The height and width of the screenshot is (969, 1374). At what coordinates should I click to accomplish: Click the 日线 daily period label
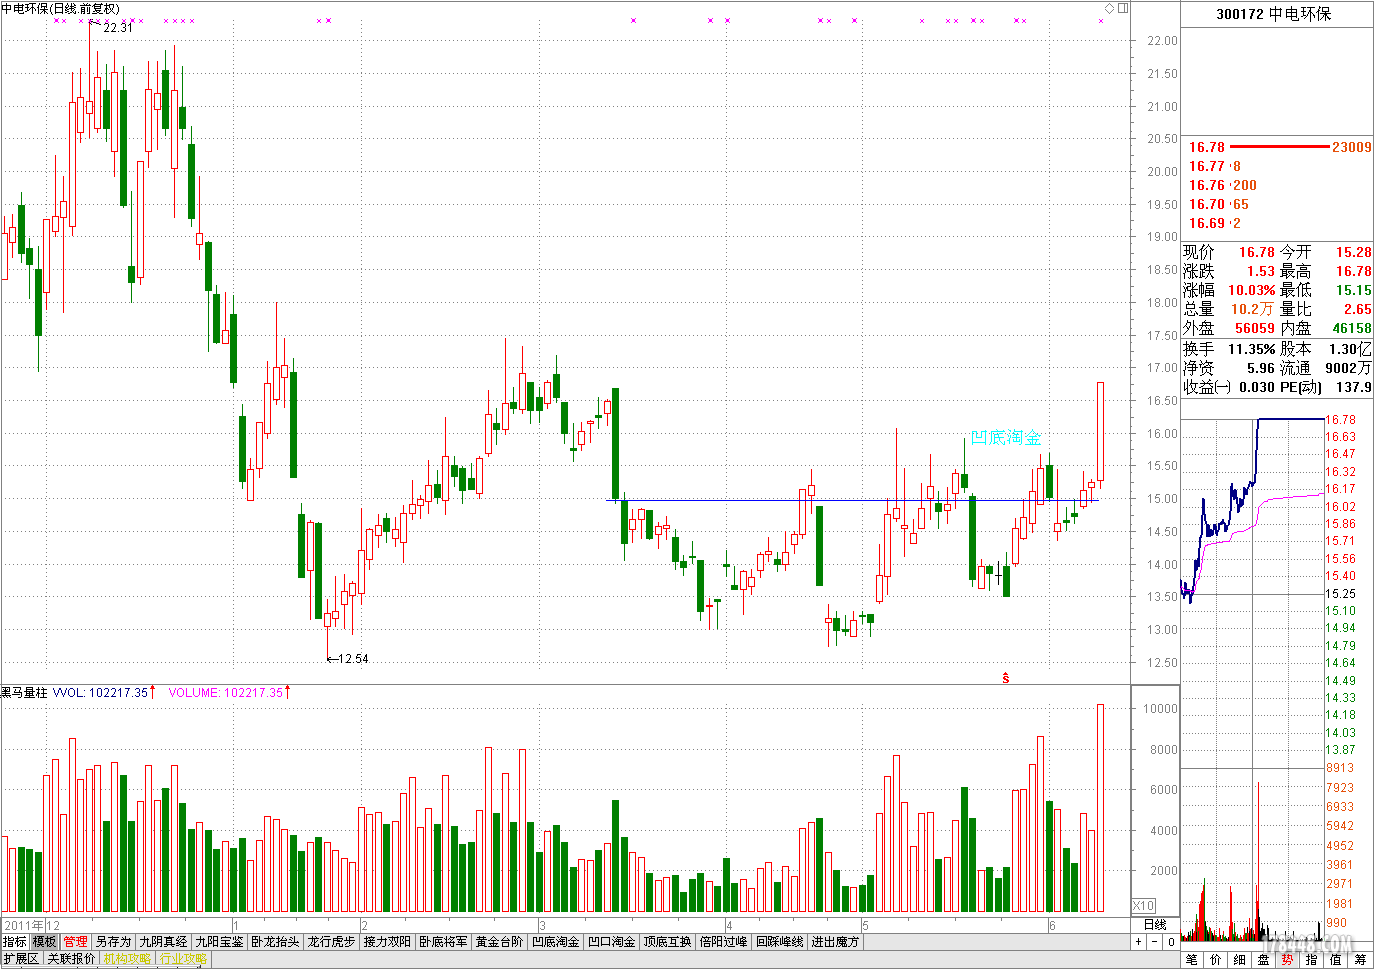tap(1155, 924)
